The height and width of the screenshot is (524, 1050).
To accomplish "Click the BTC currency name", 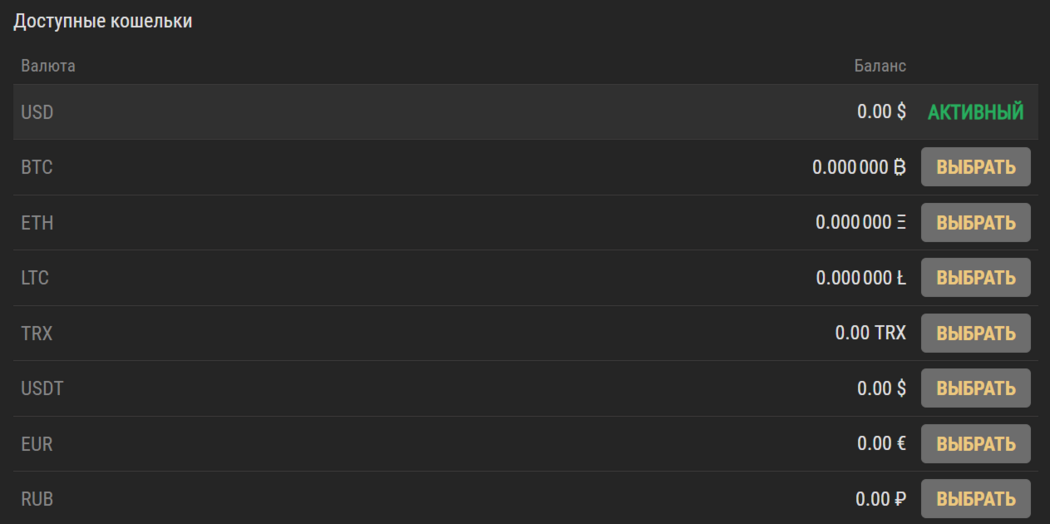I will coord(37,167).
